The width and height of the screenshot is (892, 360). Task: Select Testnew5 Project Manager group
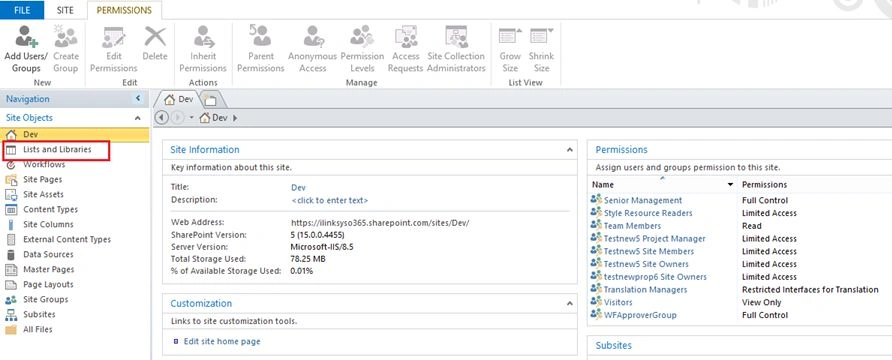click(x=654, y=238)
